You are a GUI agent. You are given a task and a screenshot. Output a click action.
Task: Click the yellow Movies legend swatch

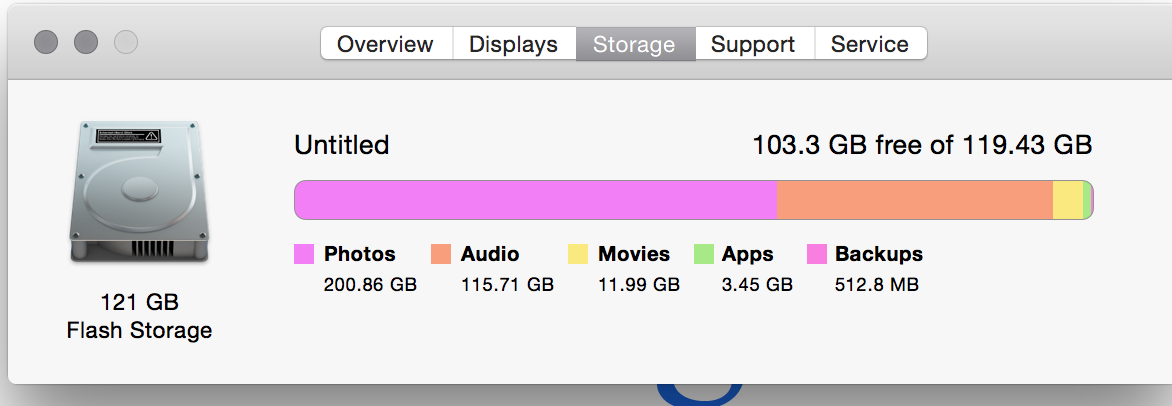click(x=578, y=254)
